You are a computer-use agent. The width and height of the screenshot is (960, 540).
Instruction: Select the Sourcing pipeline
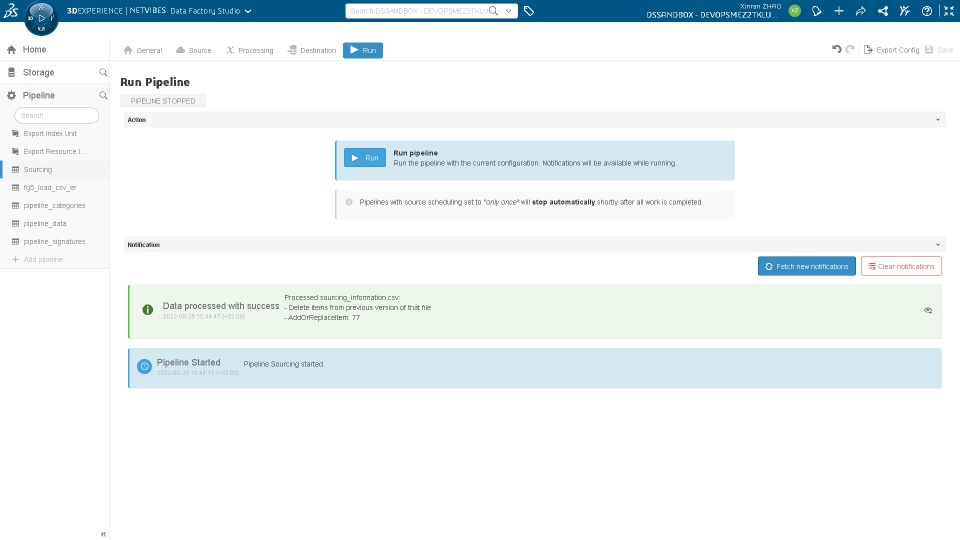click(x=54, y=170)
